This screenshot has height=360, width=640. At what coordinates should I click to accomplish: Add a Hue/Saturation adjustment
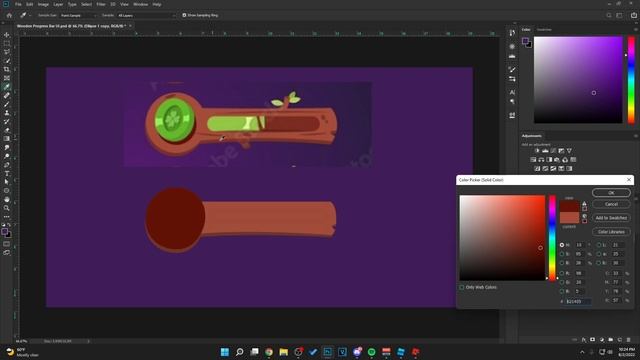point(533,160)
